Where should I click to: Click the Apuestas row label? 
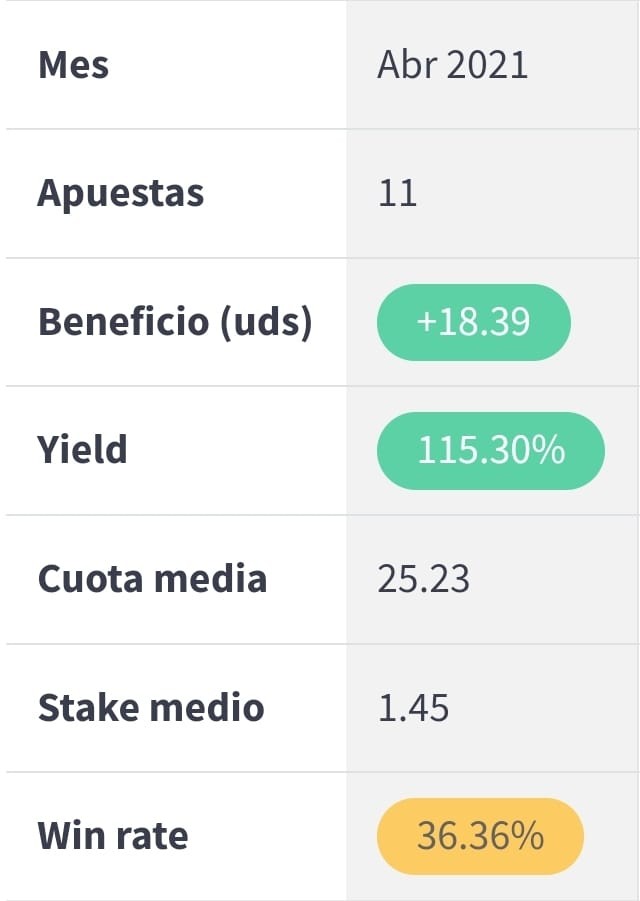121,194
